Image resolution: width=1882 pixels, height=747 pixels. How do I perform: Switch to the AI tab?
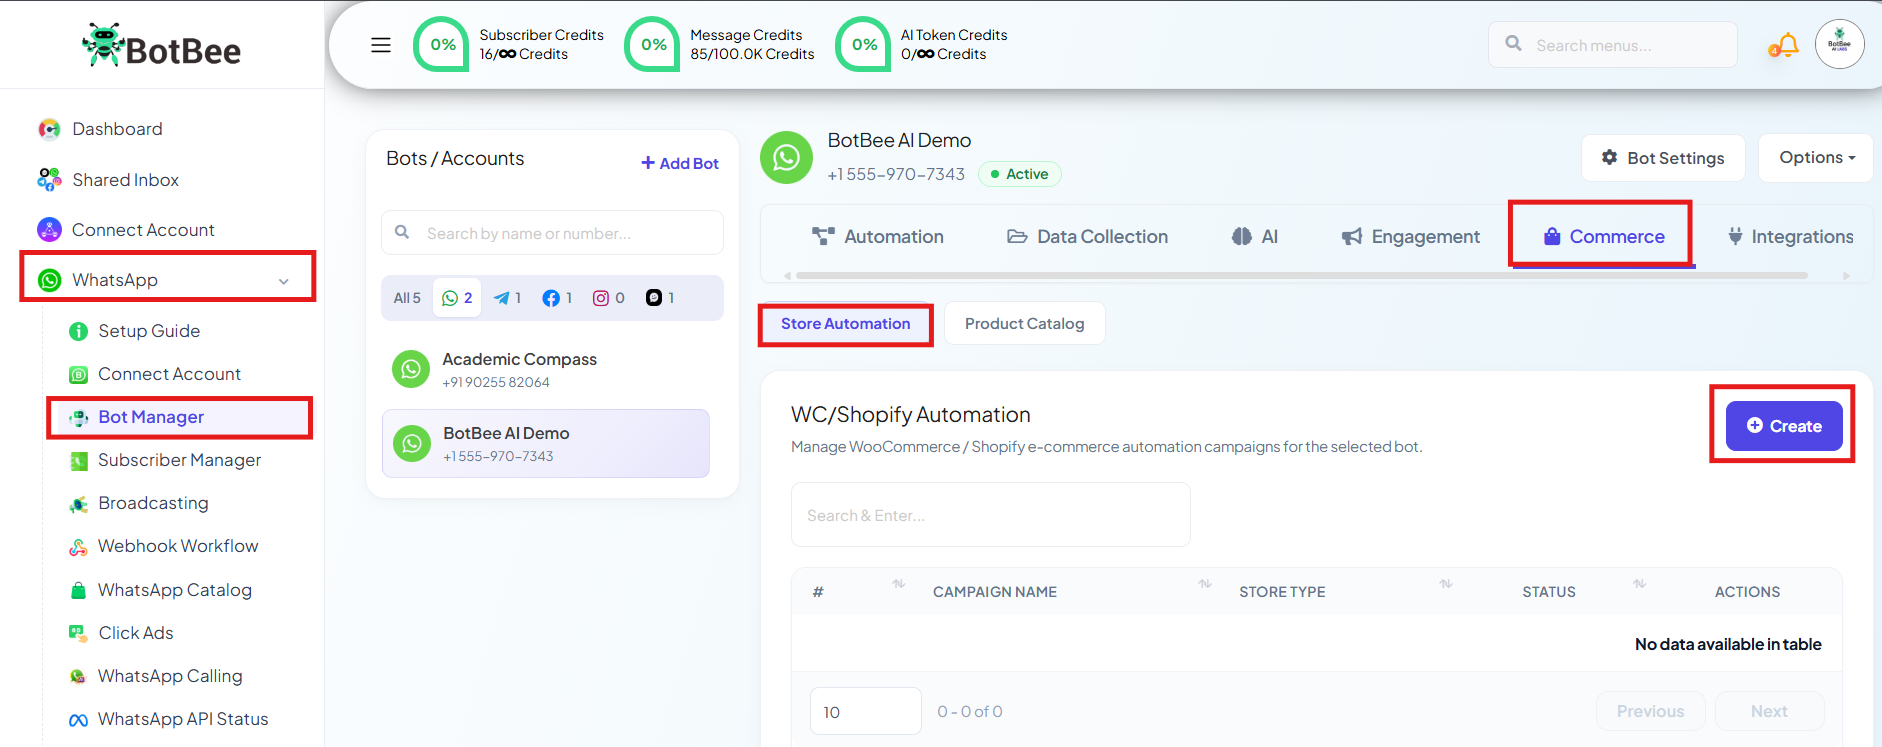(x=1255, y=237)
